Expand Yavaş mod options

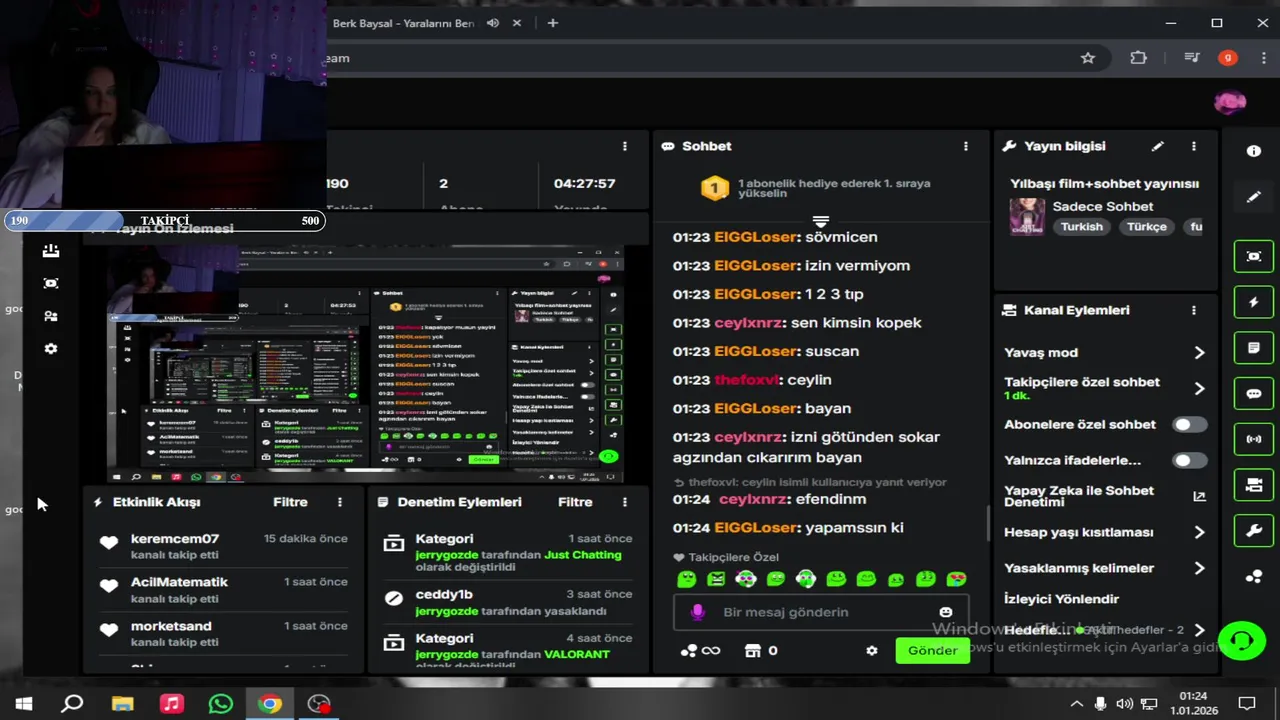(1199, 353)
